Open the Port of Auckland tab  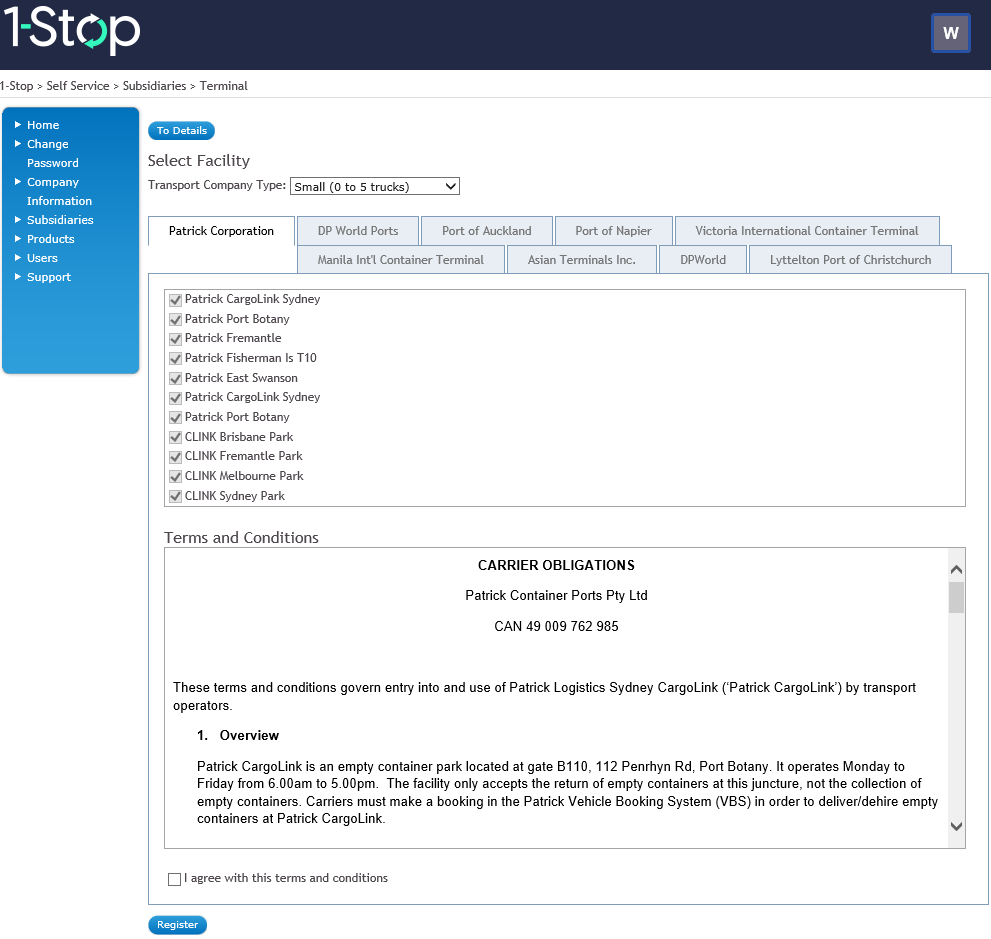[487, 231]
